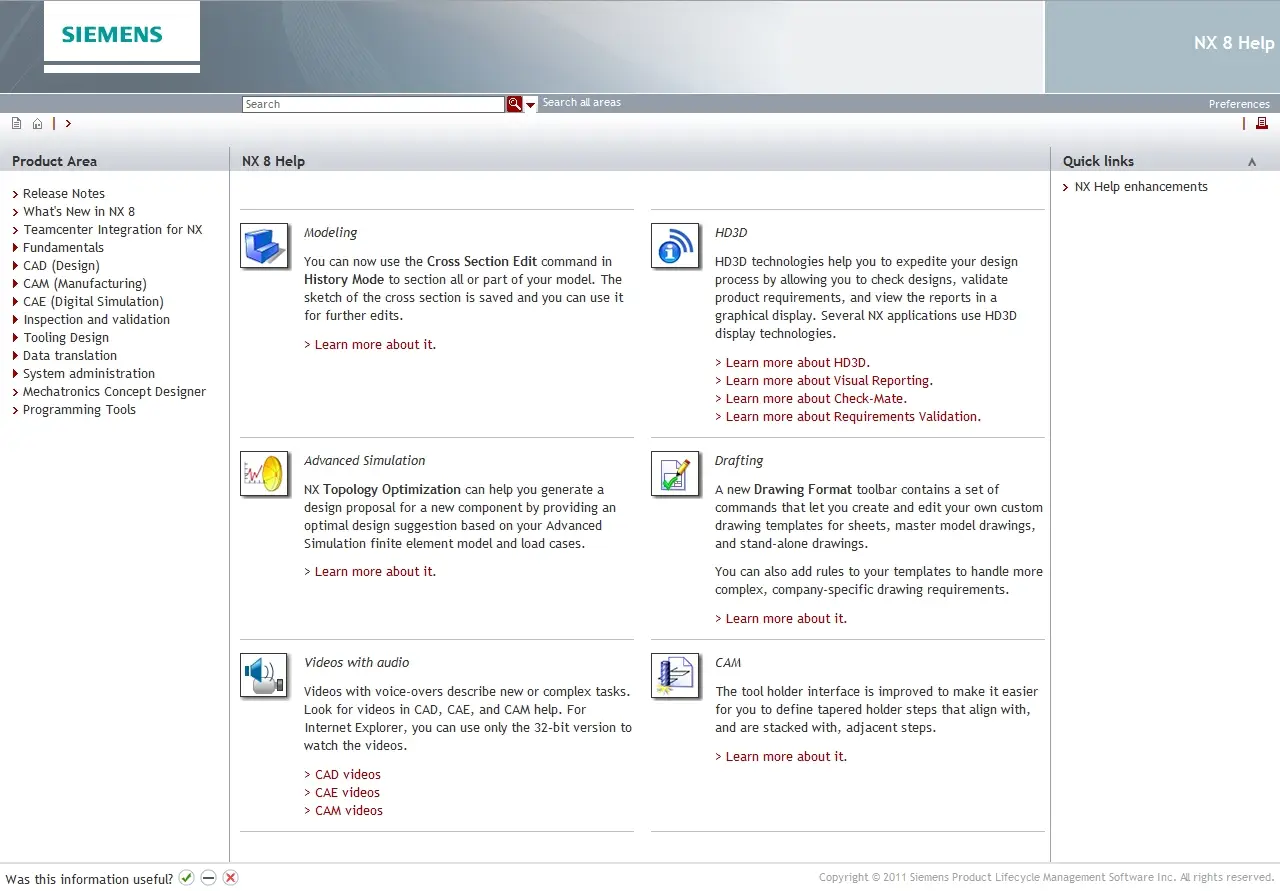
Task: Expand the Inspection and validation arrow
Action: tap(15, 320)
